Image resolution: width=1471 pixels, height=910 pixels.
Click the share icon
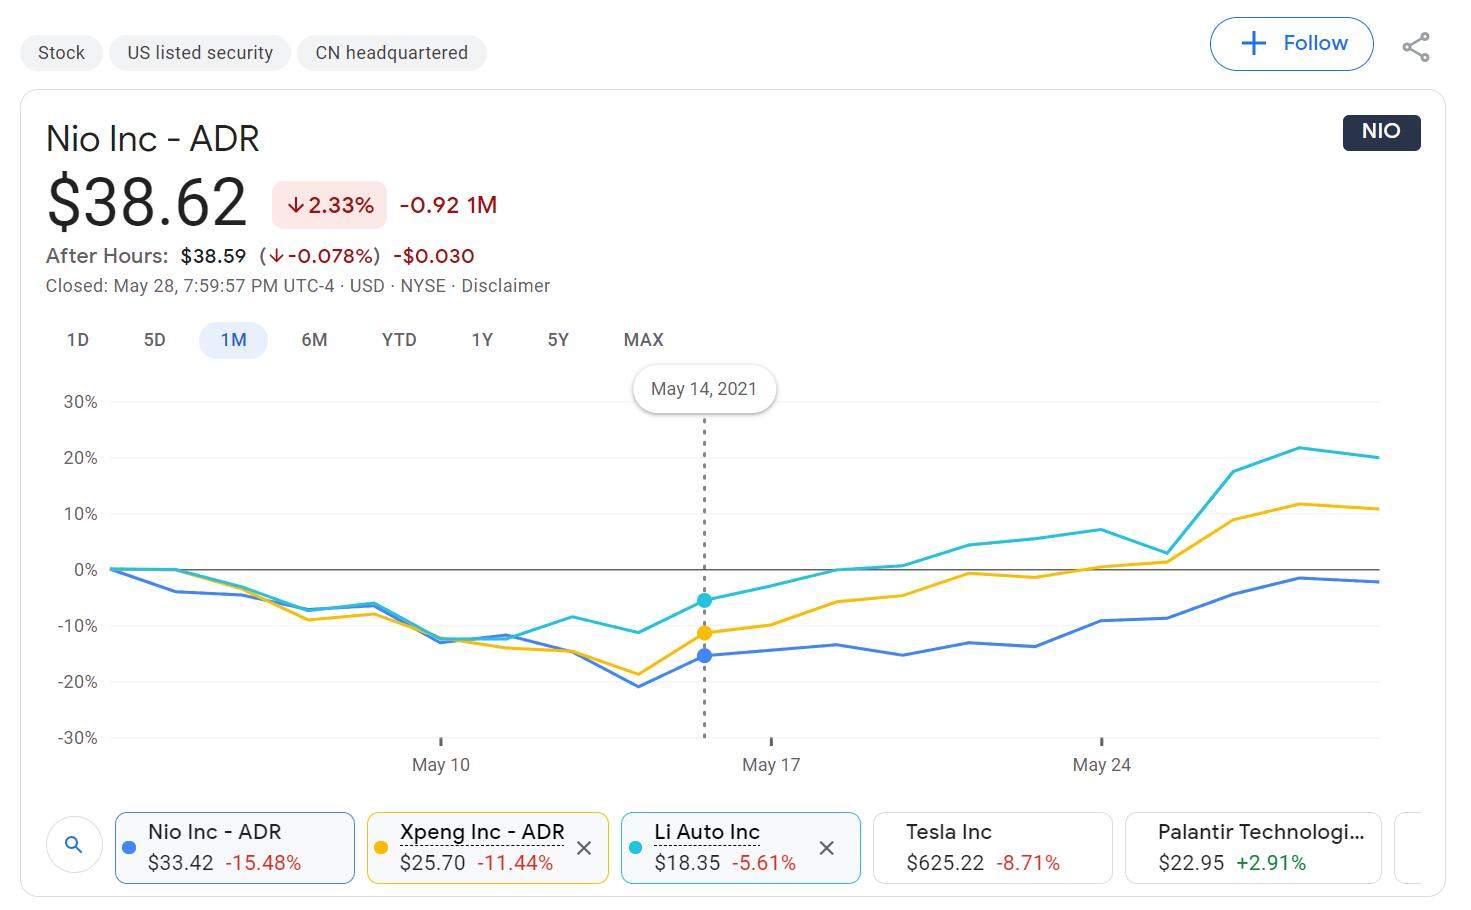click(x=1415, y=47)
